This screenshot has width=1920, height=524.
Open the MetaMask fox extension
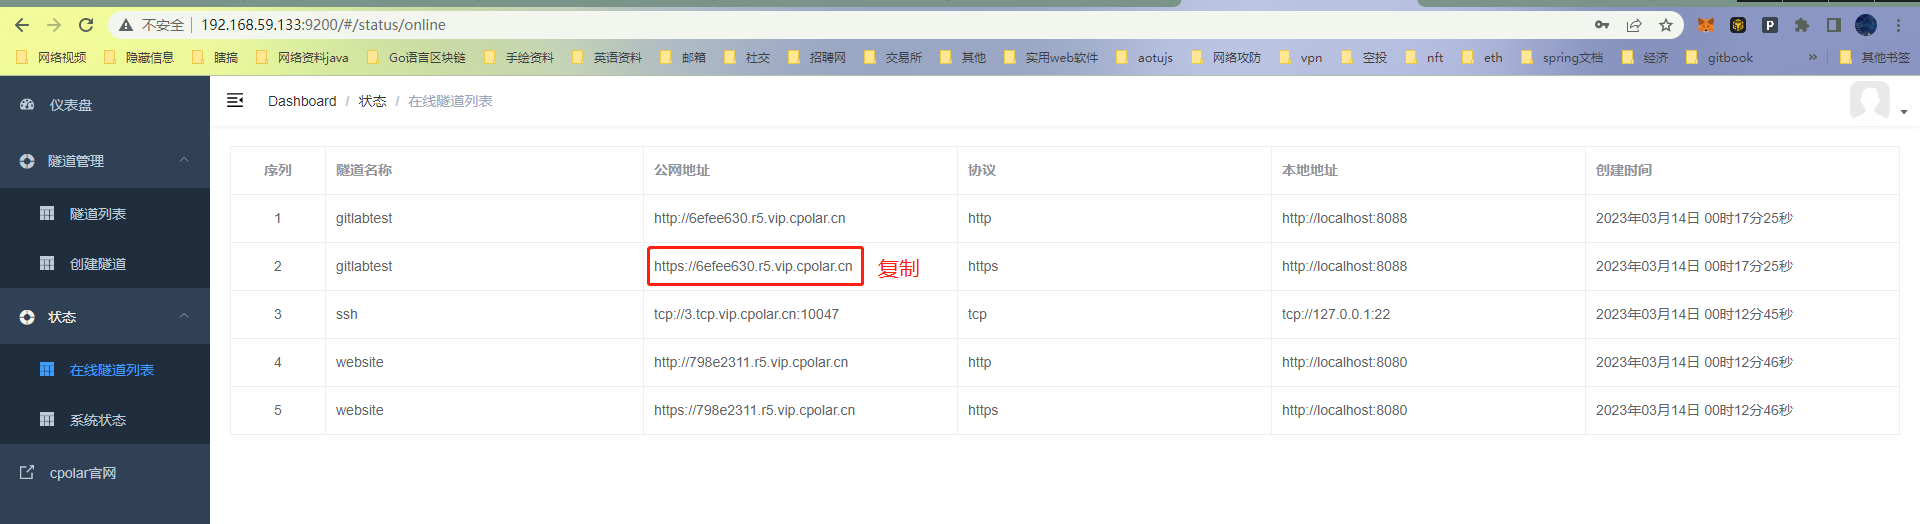pos(1706,25)
